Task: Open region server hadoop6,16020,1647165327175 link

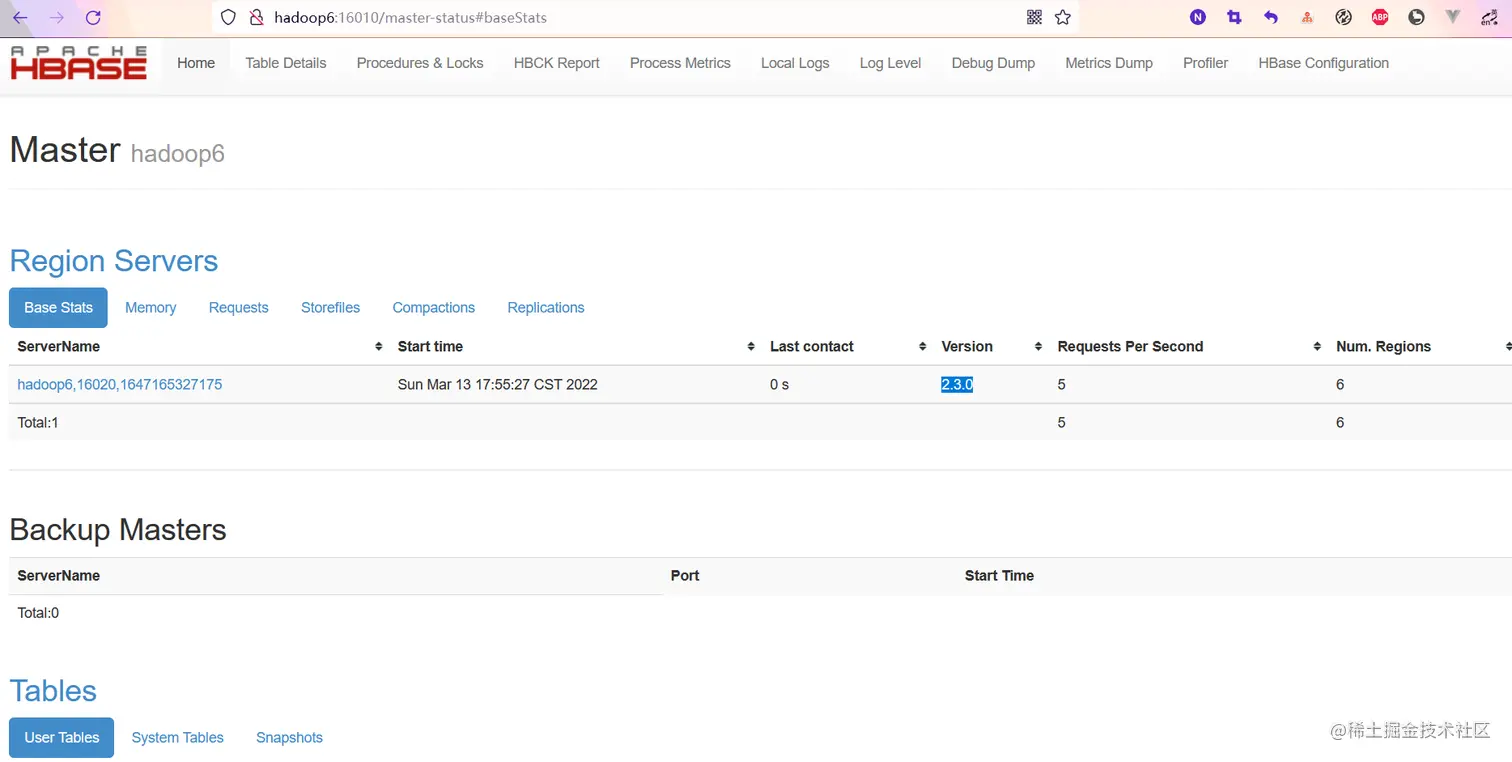Action: coord(120,384)
